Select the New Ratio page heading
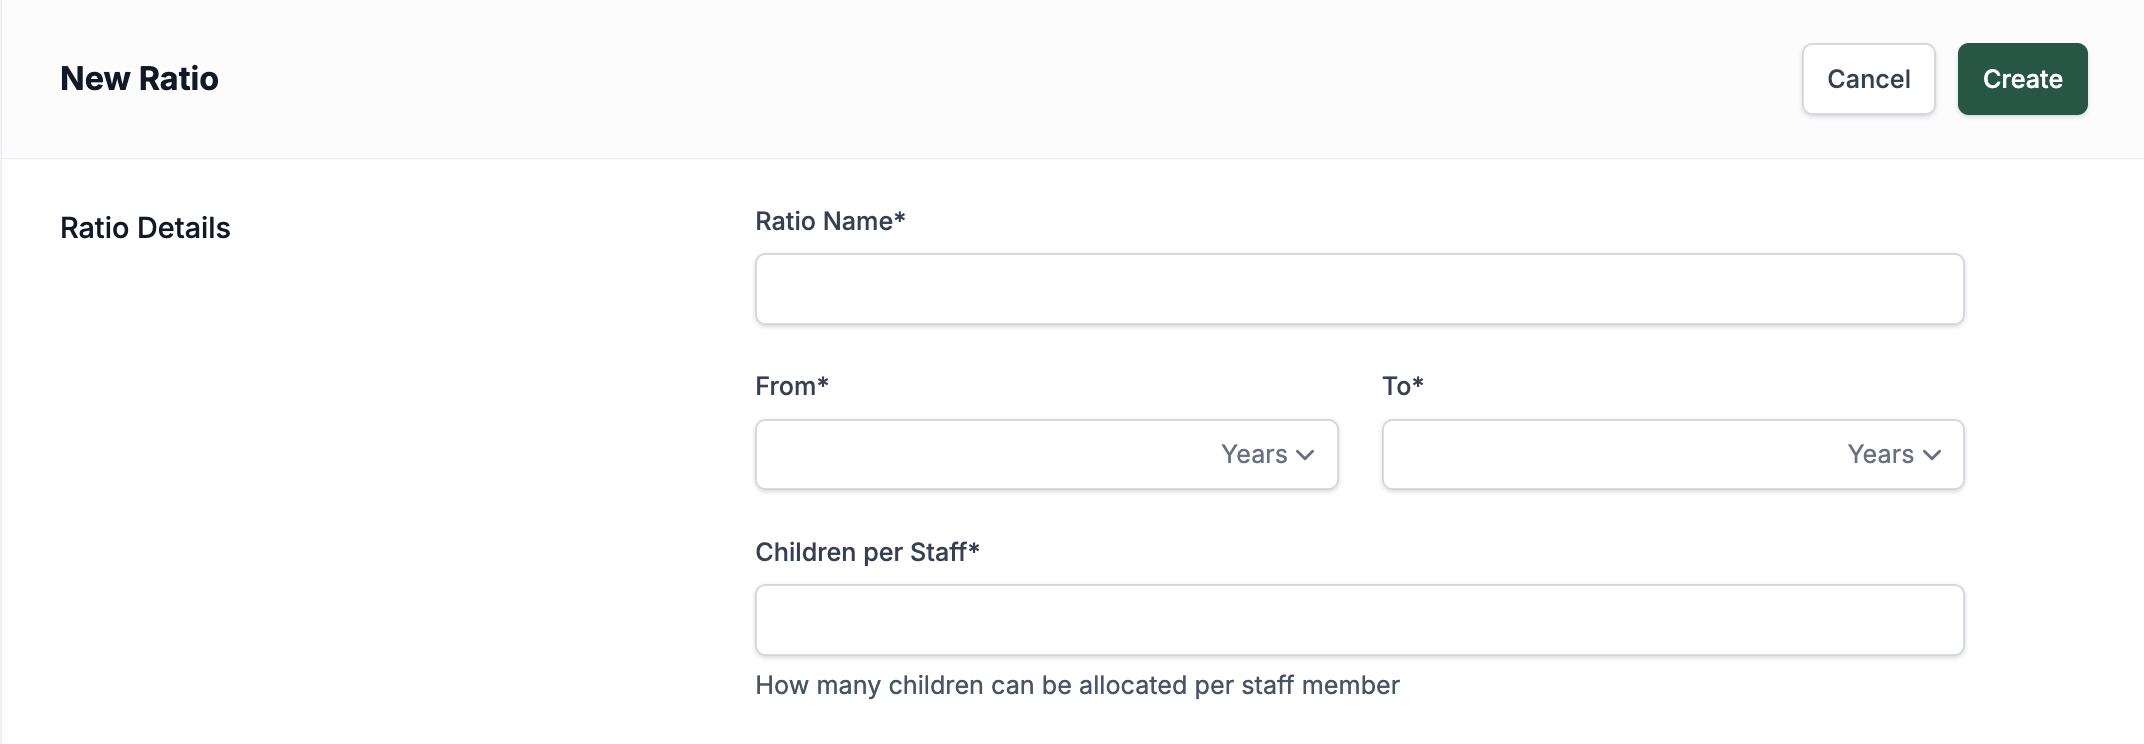2144x744 pixels. pyautogui.click(x=139, y=78)
